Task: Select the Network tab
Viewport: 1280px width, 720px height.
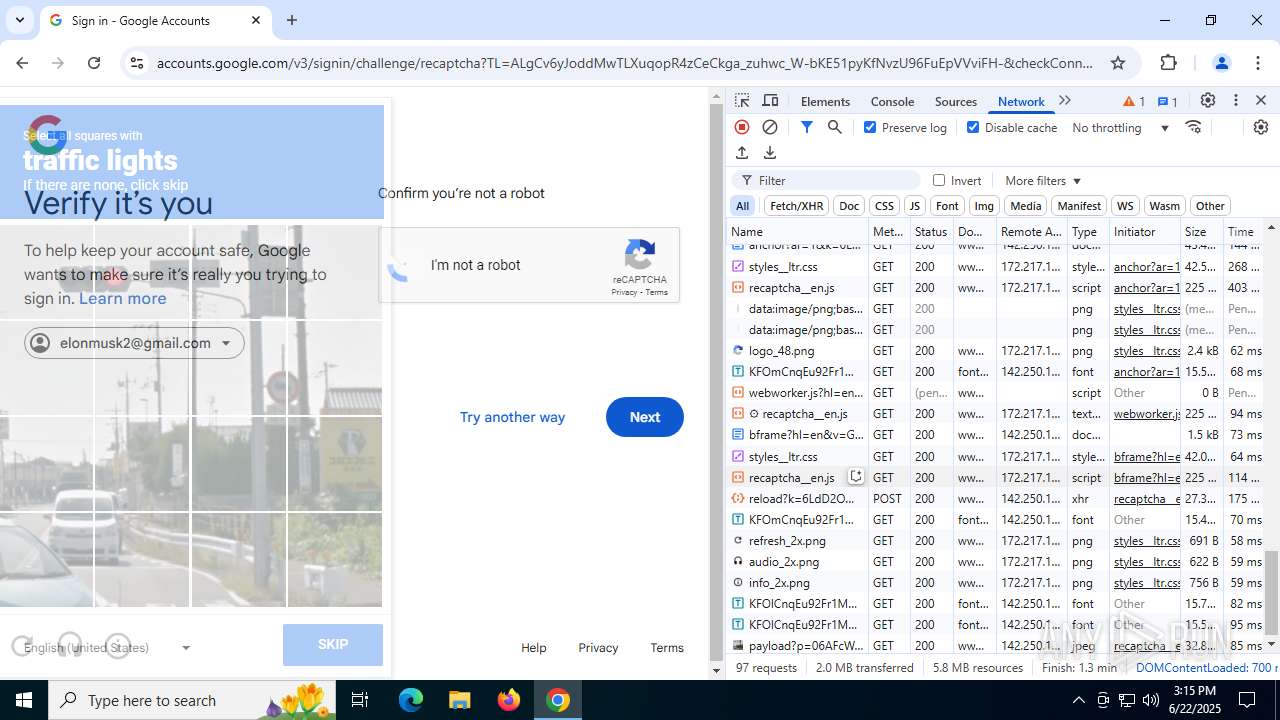Action: (1021, 101)
